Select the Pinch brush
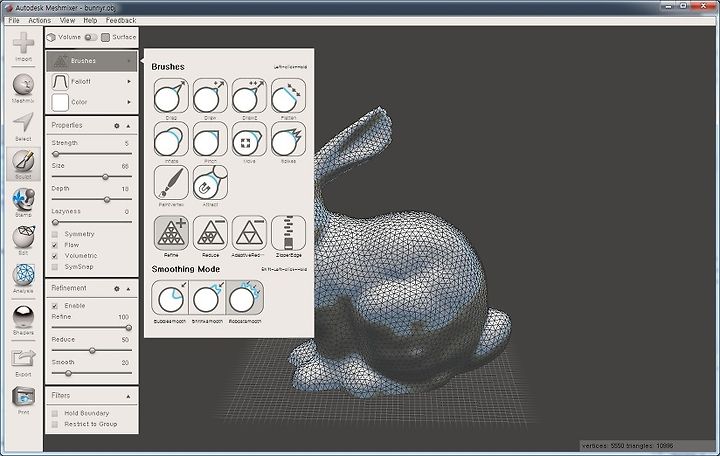Viewport: 720px width, 456px height. click(x=210, y=139)
